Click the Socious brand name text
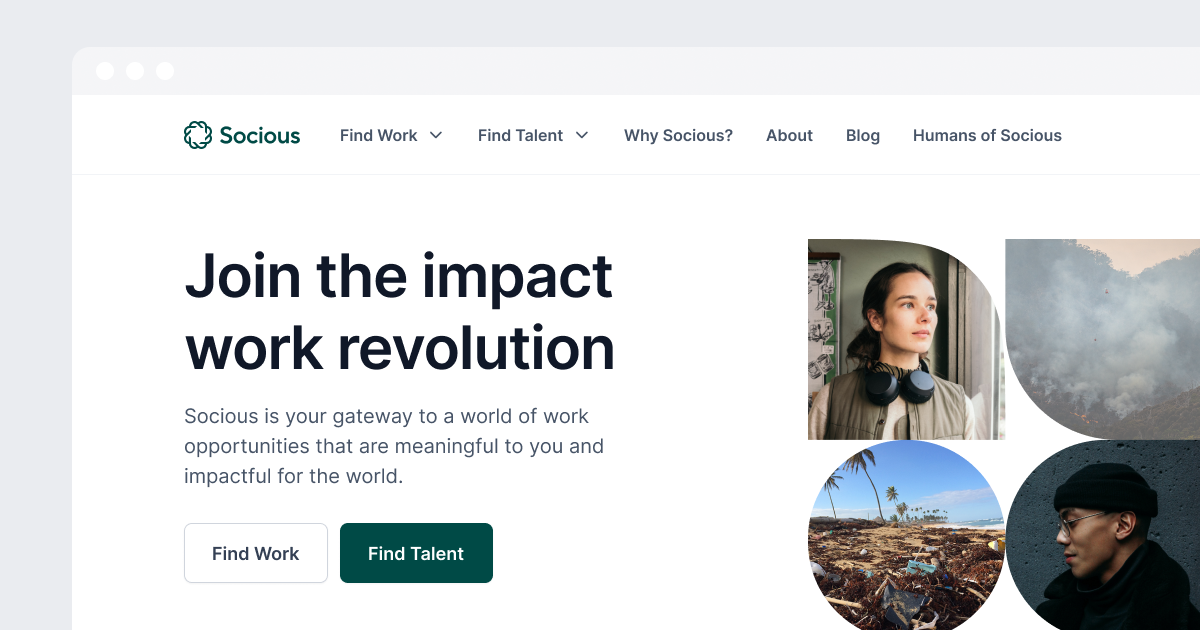Image resolution: width=1200 pixels, height=630 pixels. coord(260,135)
